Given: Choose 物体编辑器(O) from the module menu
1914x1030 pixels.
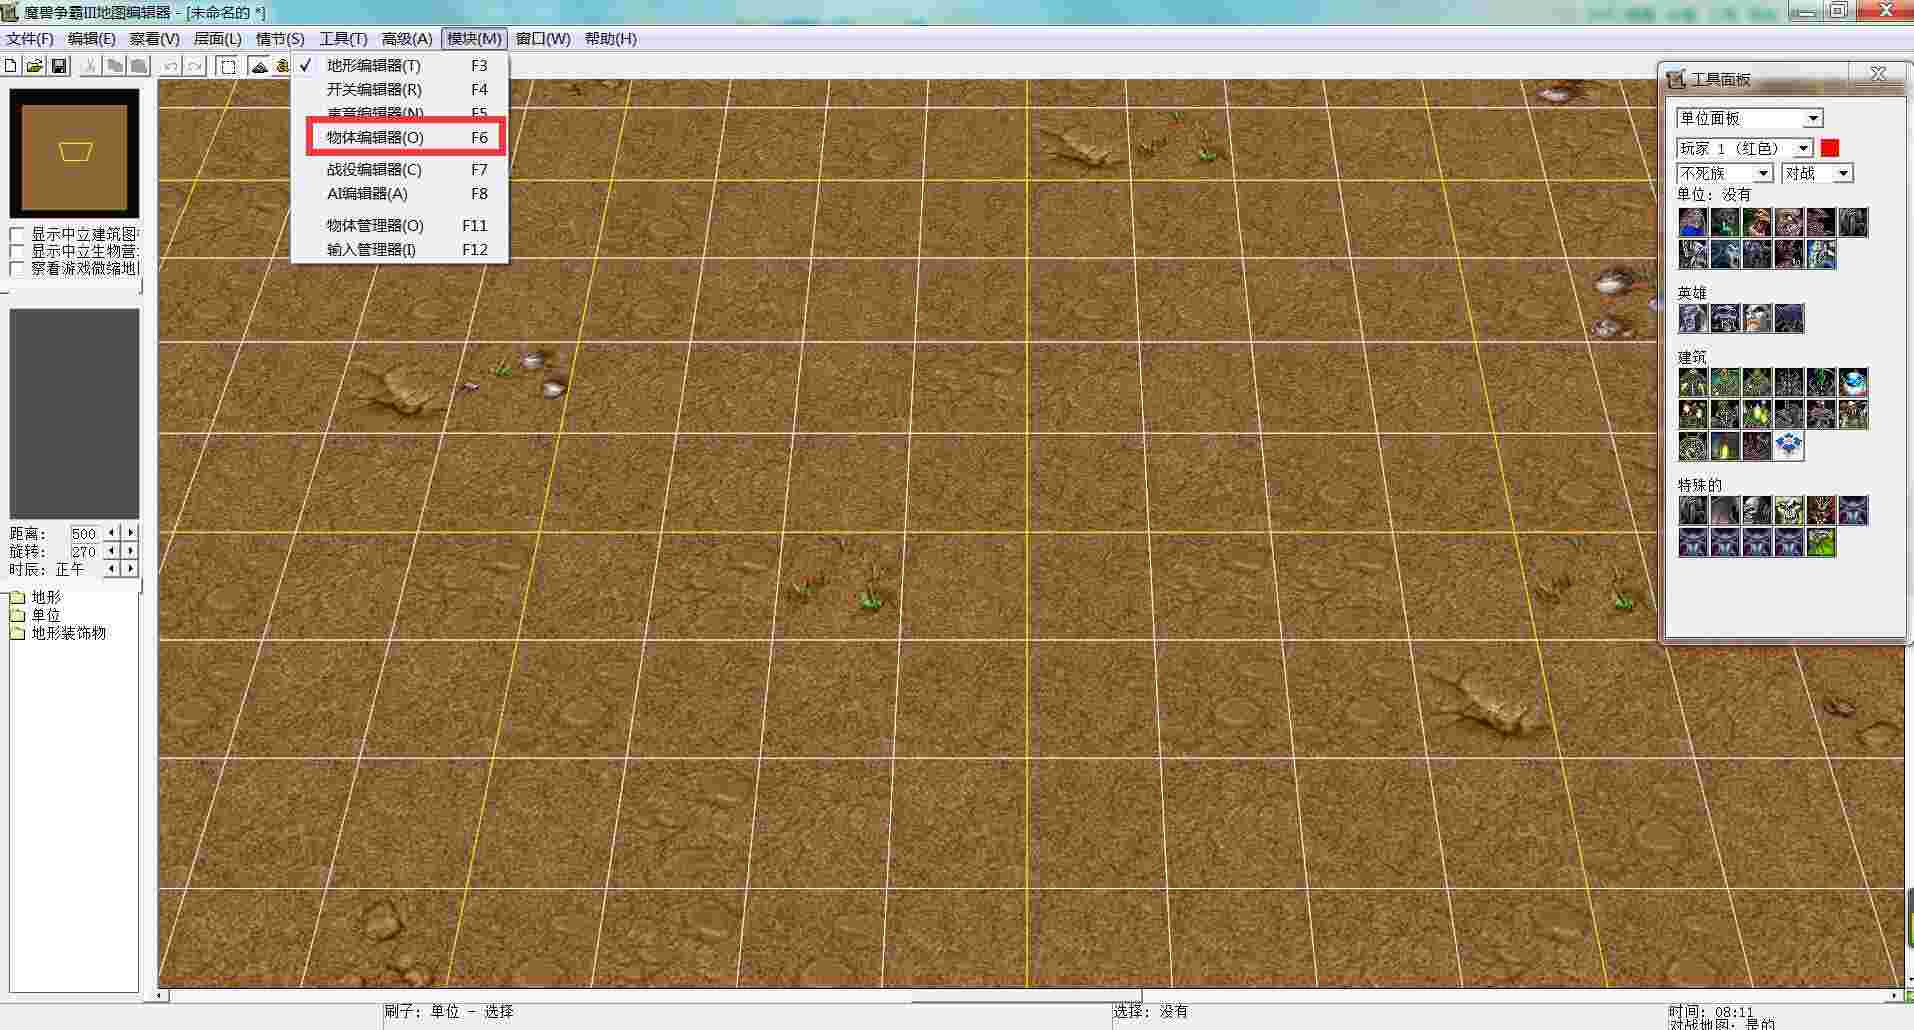Looking at the screenshot, I should pyautogui.click(x=400, y=138).
